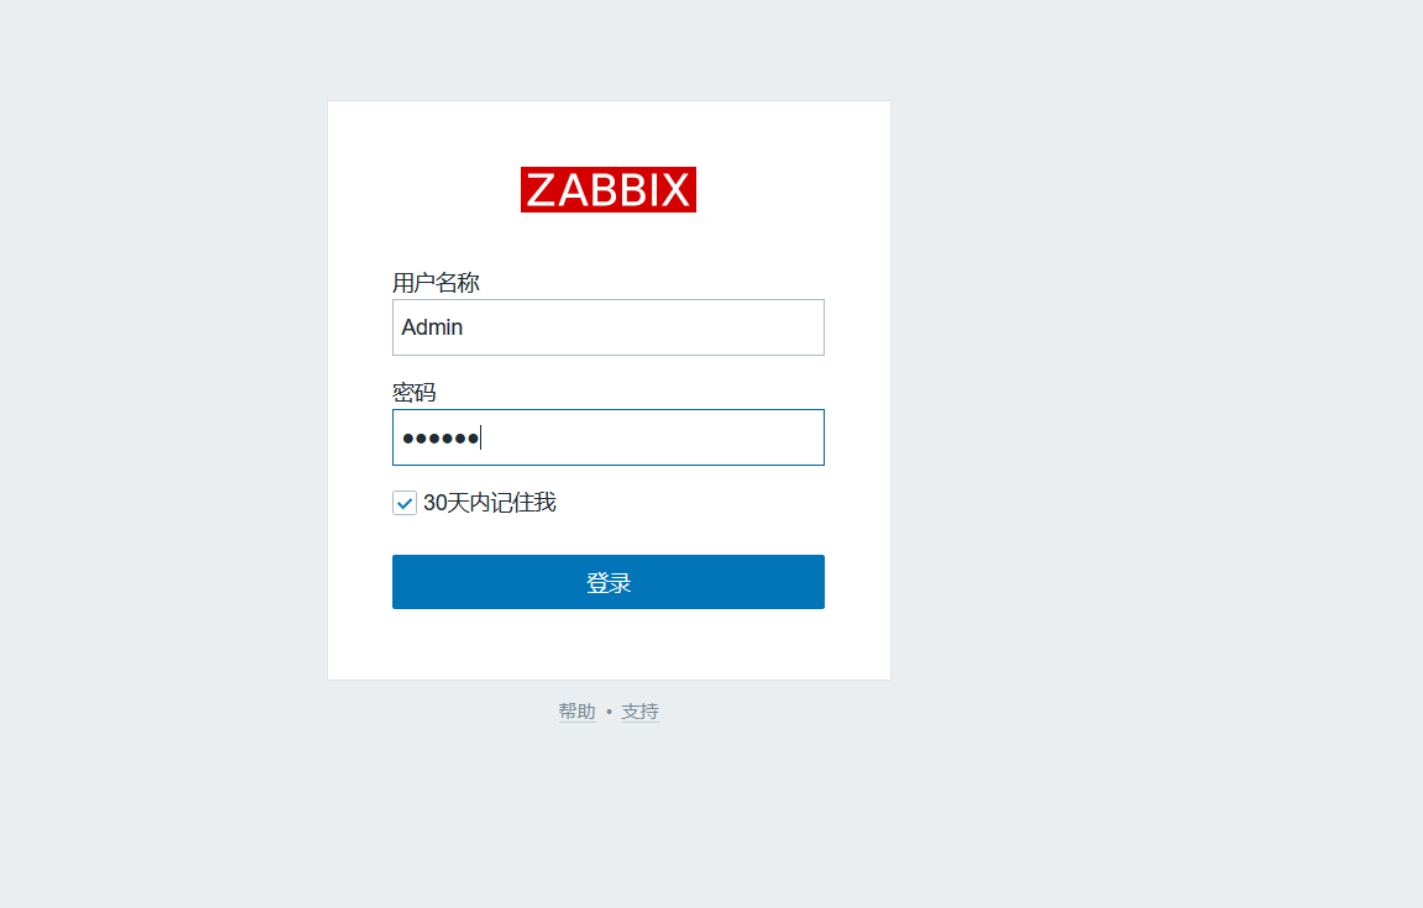Click the 密码 label
Screen dimensions: 1423x908
click(414, 392)
